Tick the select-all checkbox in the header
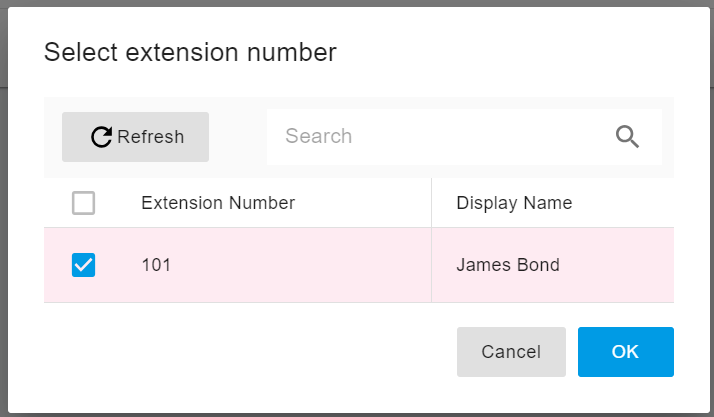This screenshot has width=714, height=417. coord(84,203)
